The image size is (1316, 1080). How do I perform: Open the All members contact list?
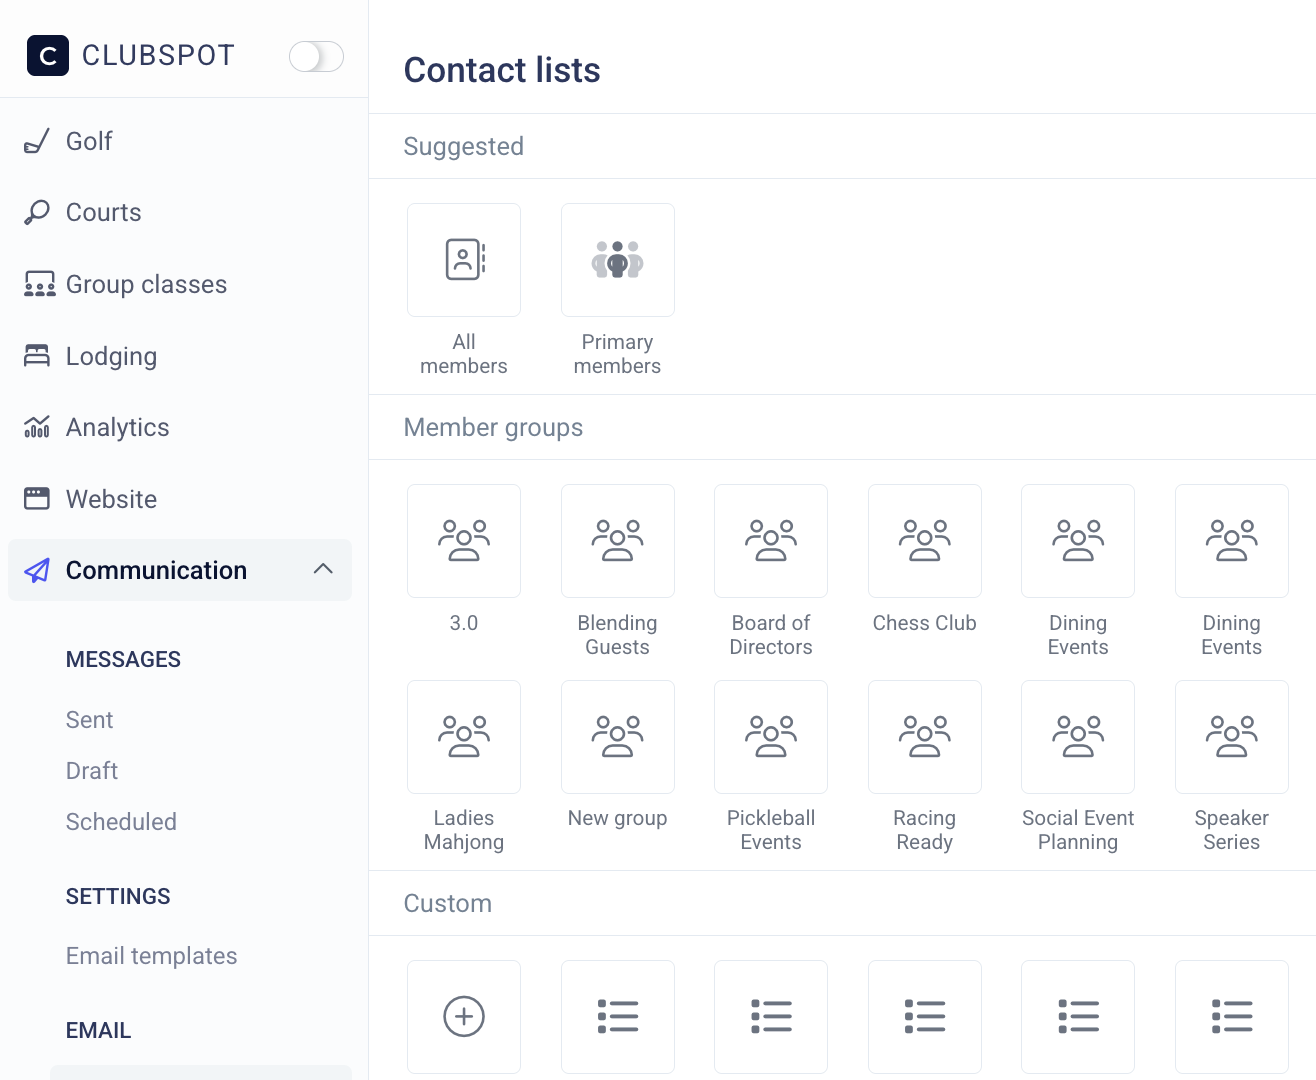(x=464, y=260)
